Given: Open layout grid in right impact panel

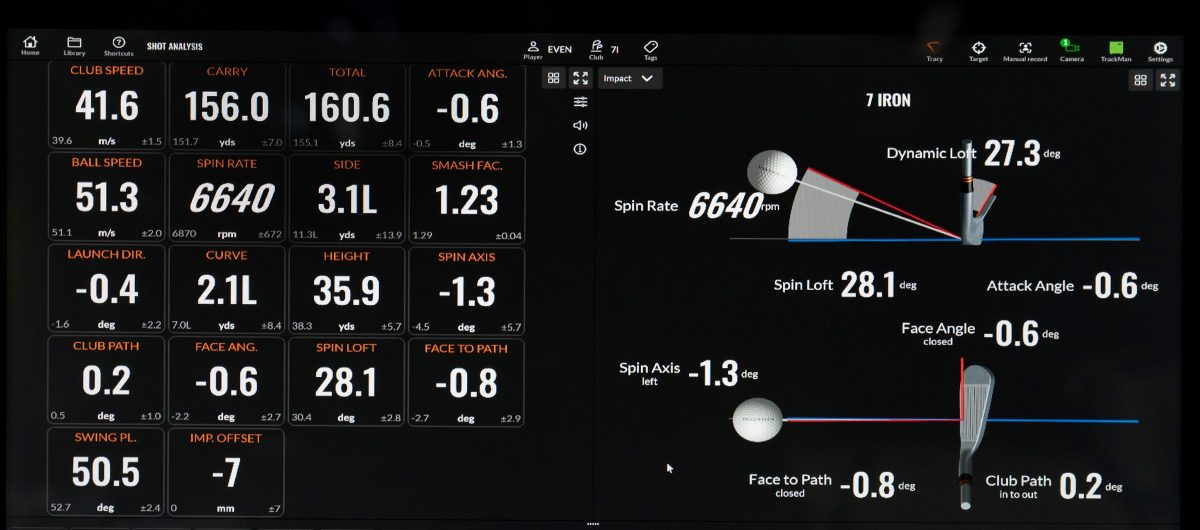Looking at the screenshot, I should (1140, 80).
